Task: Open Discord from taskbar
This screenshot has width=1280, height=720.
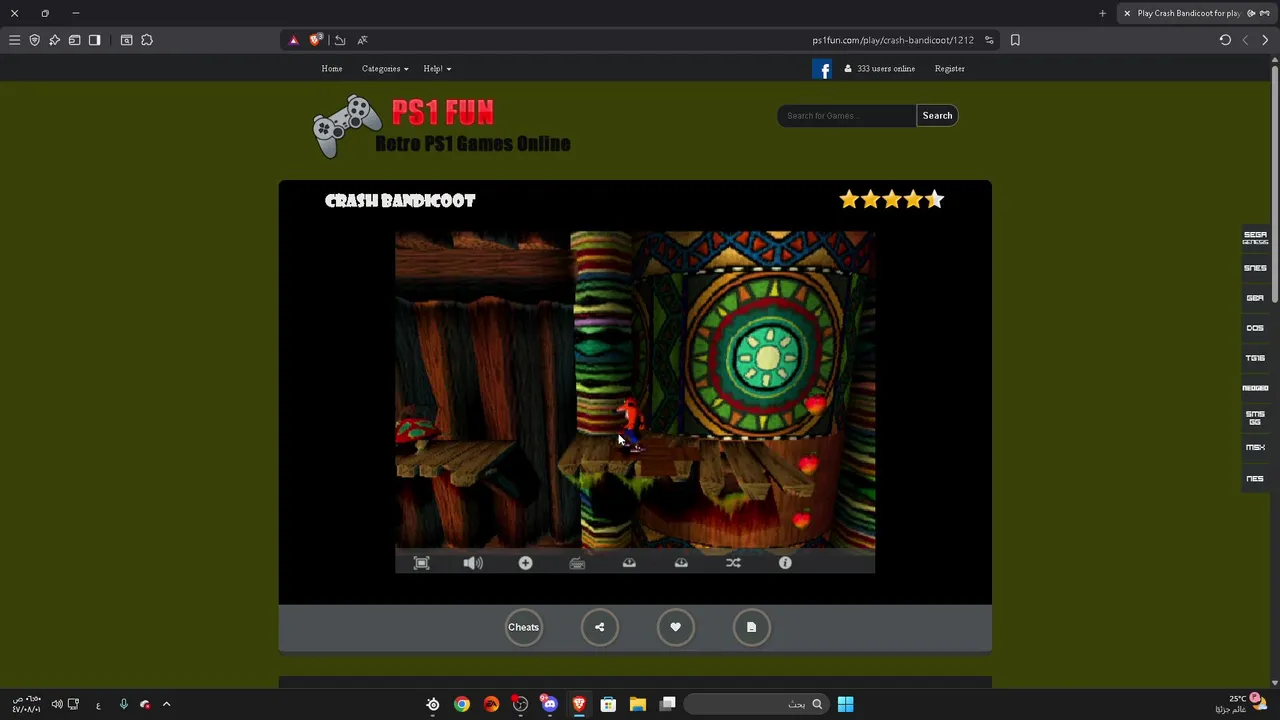Action: point(549,704)
